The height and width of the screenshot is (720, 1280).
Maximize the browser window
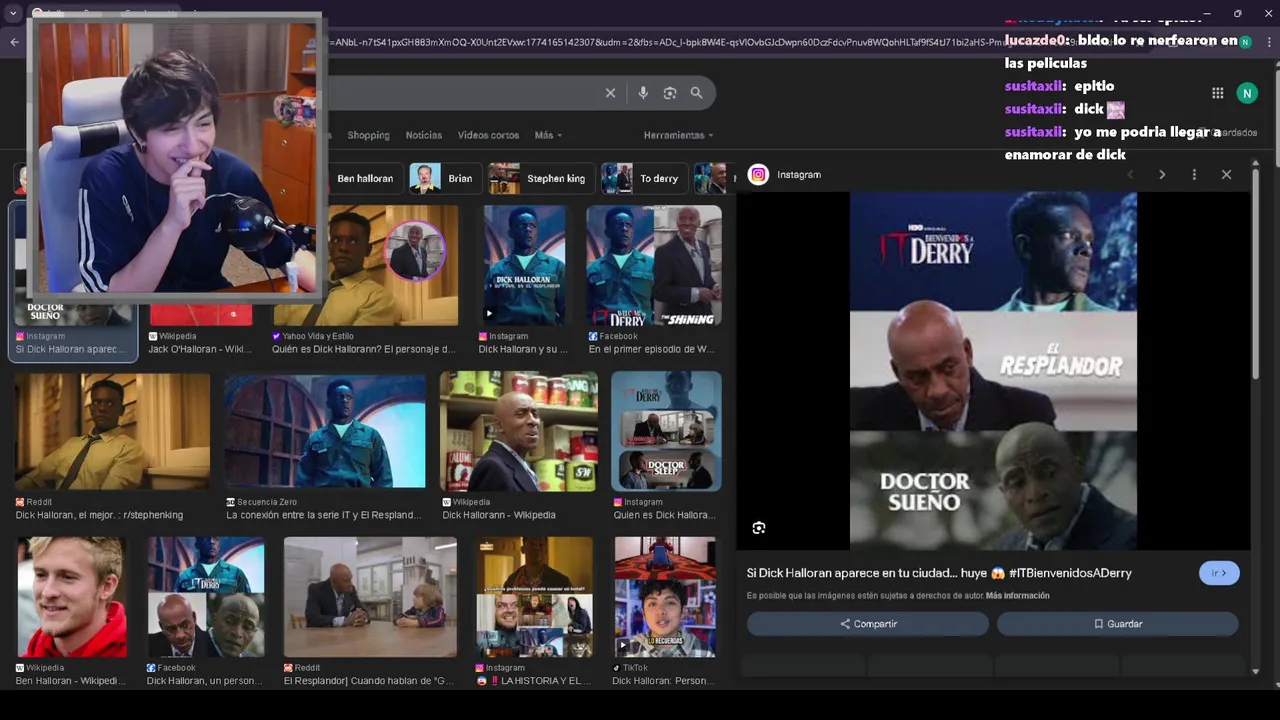click(x=1237, y=13)
